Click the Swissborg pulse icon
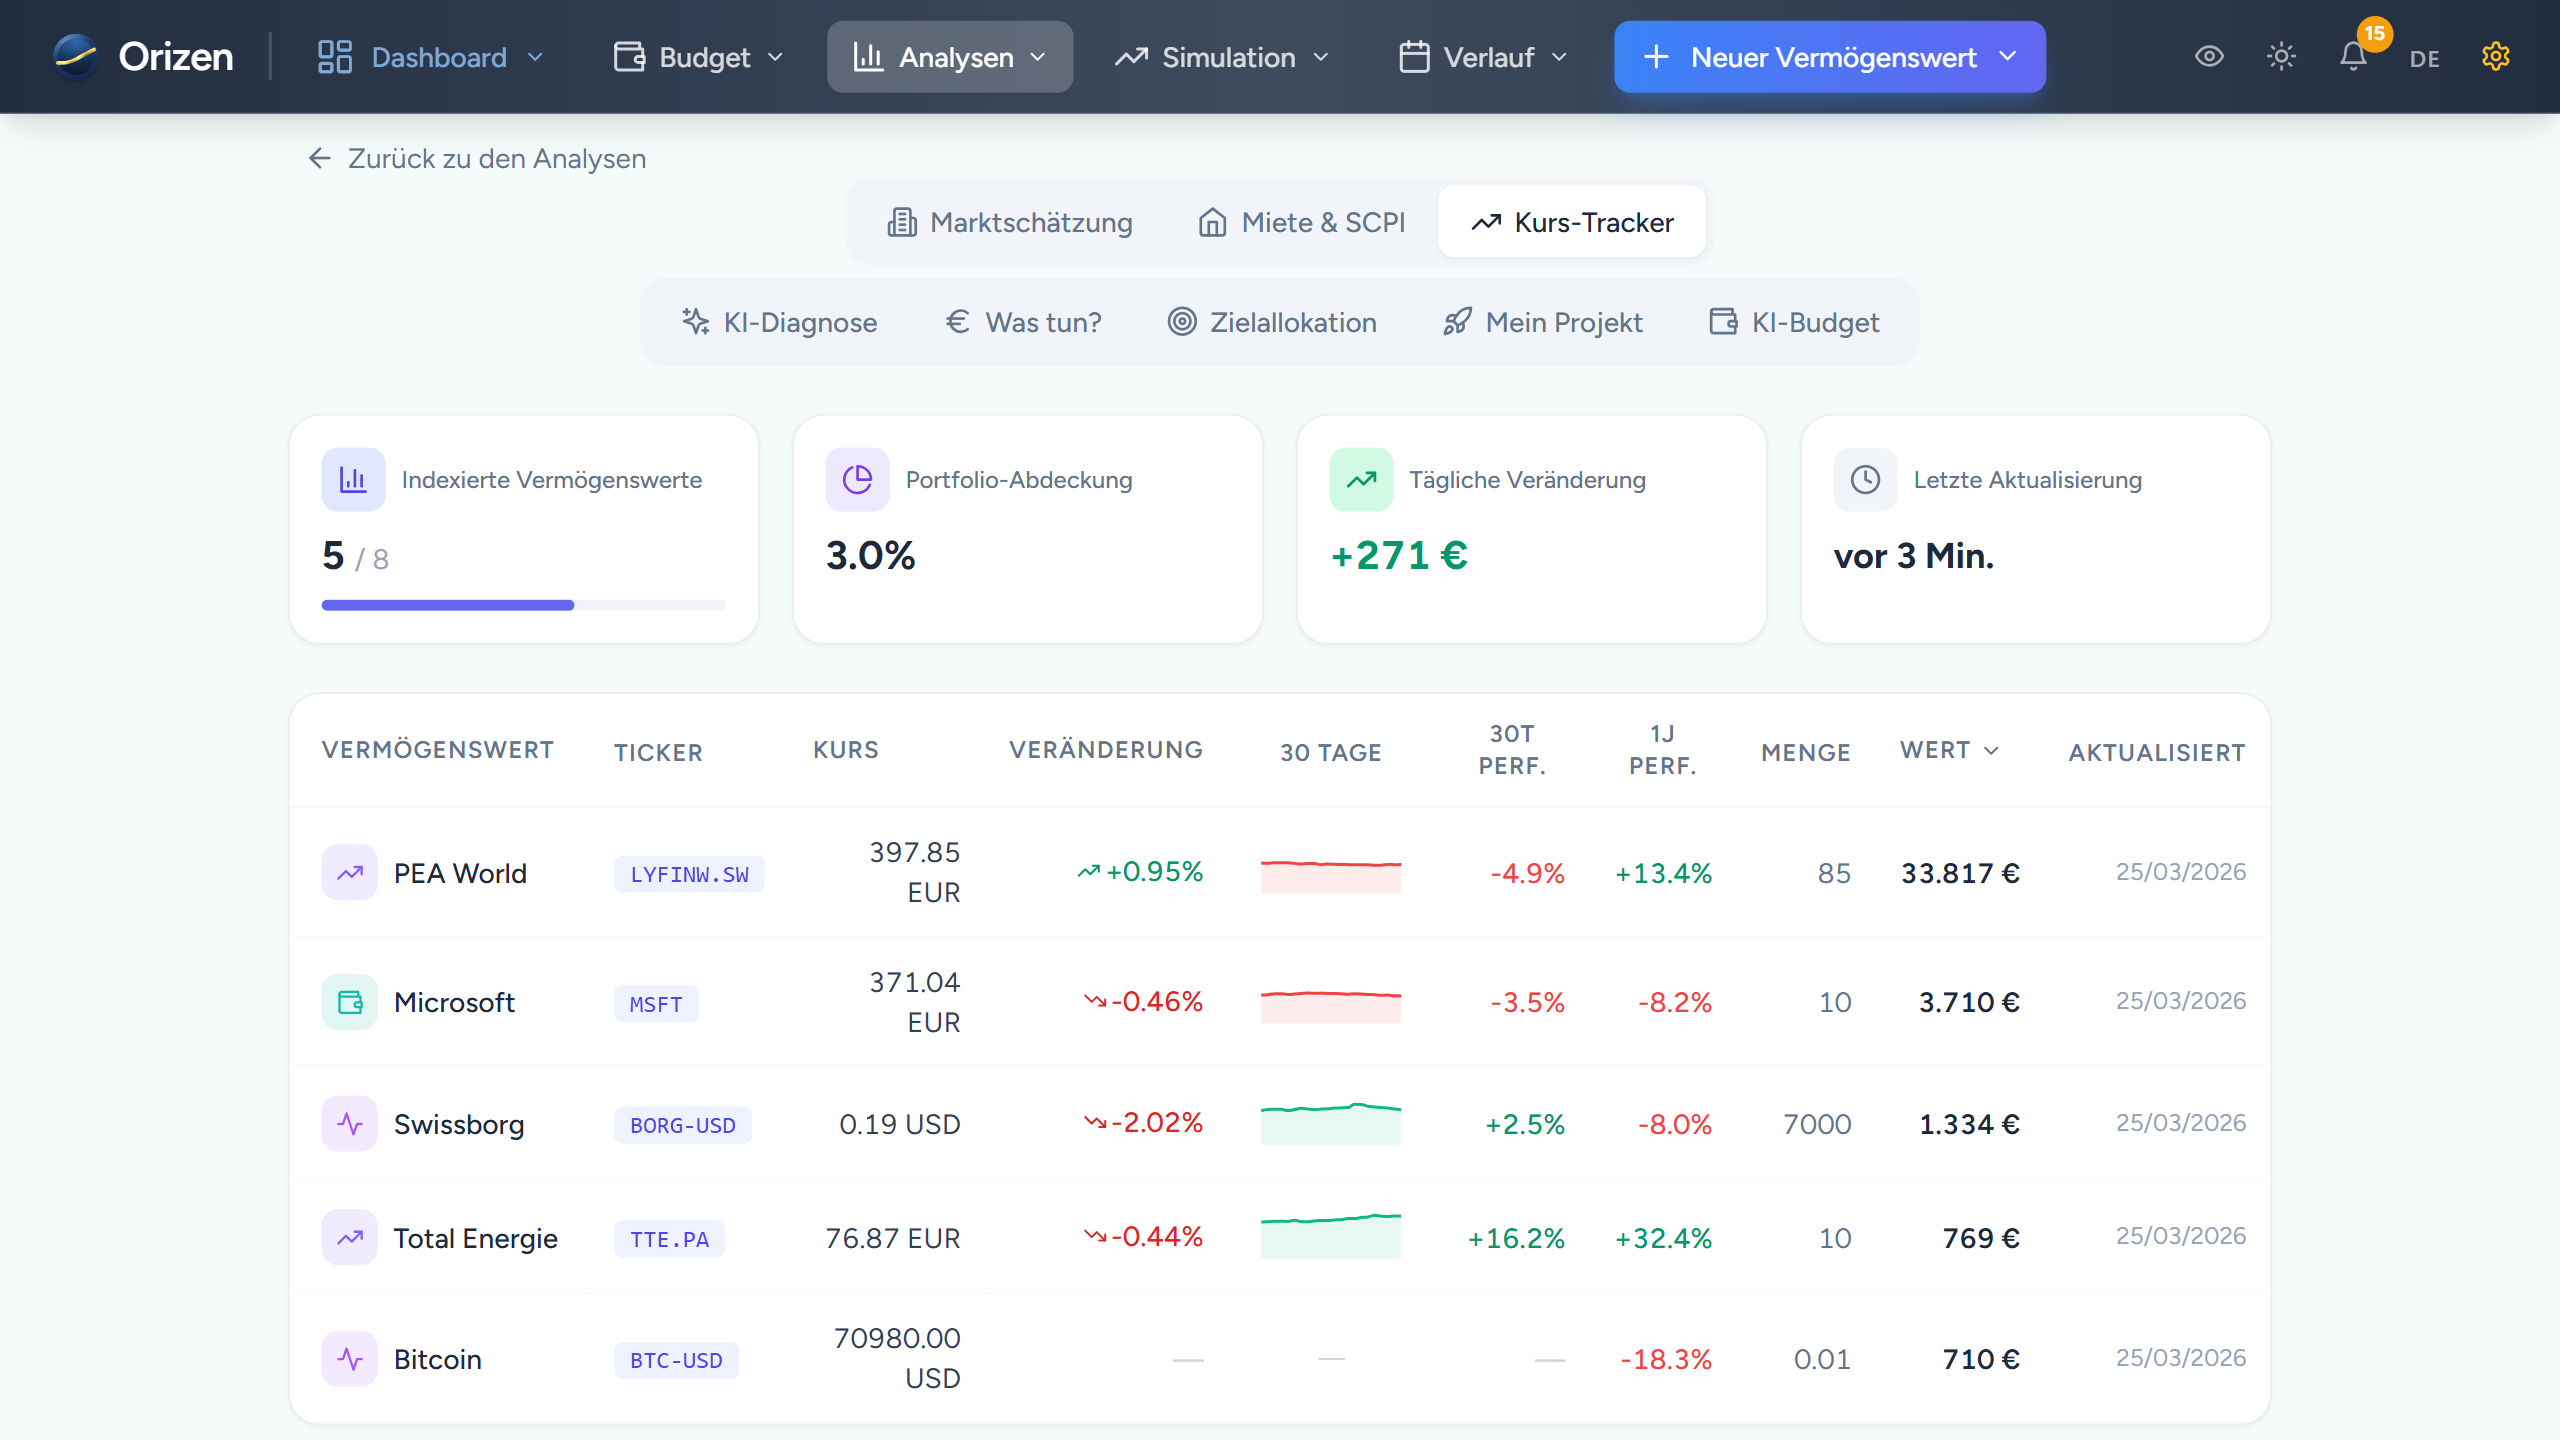The width and height of the screenshot is (2560, 1440). (x=349, y=1124)
